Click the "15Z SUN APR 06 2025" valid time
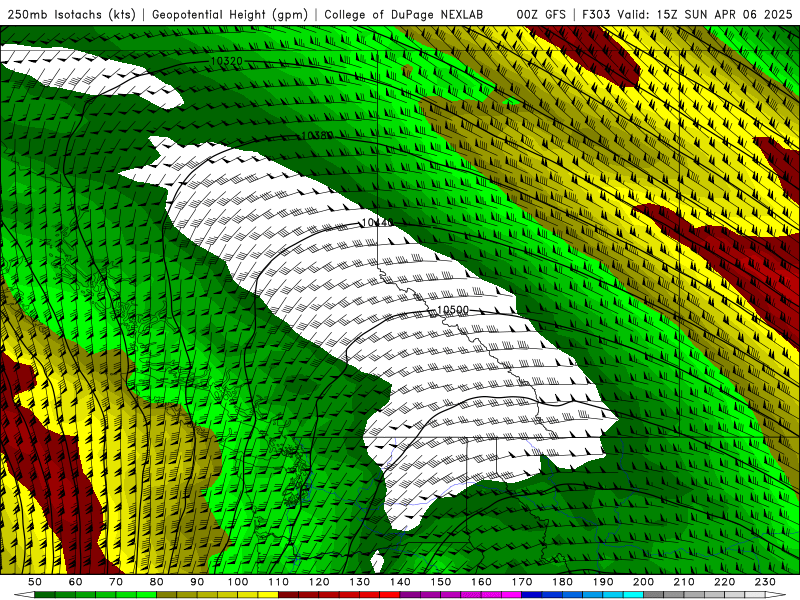 [x=724, y=14]
